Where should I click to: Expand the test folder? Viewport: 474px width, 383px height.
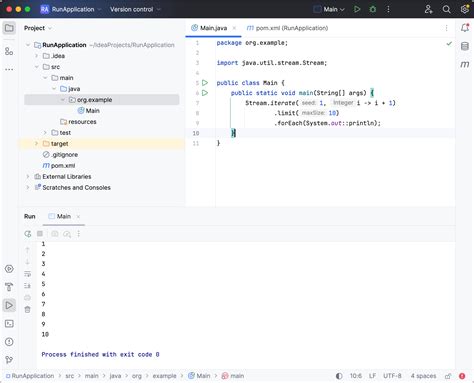45,133
